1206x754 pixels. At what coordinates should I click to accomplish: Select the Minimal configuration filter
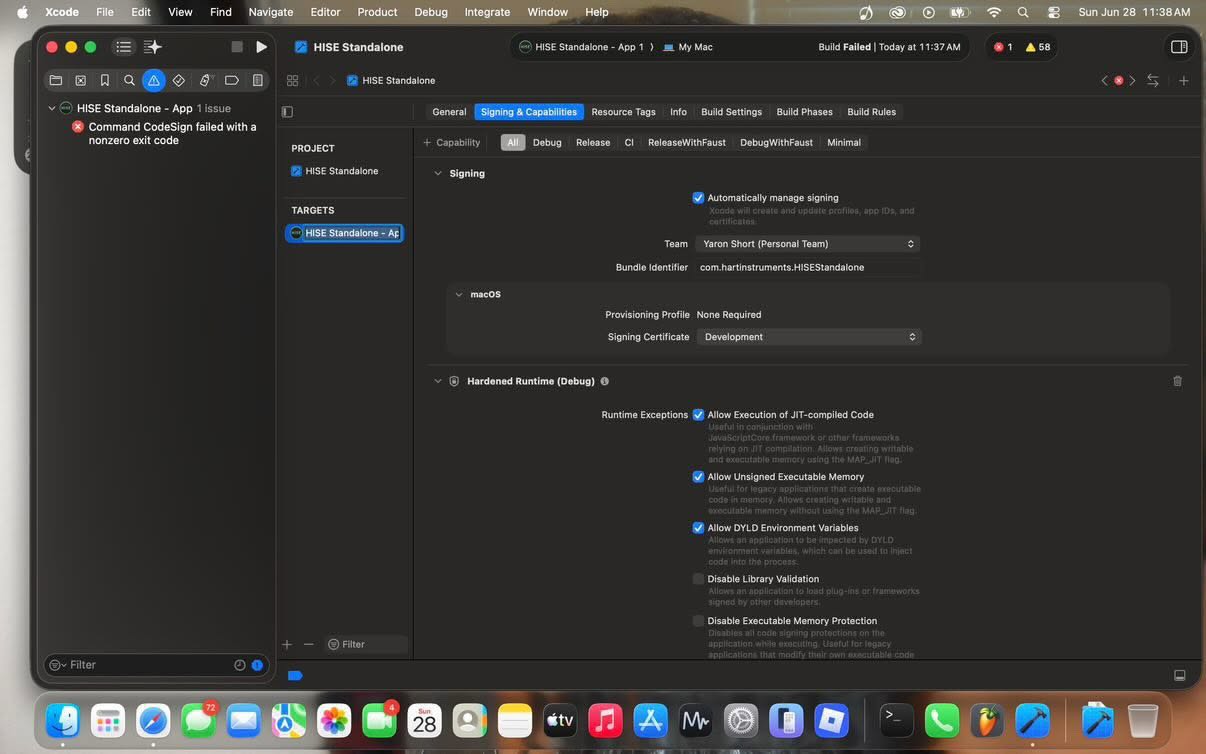tap(844, 143)
